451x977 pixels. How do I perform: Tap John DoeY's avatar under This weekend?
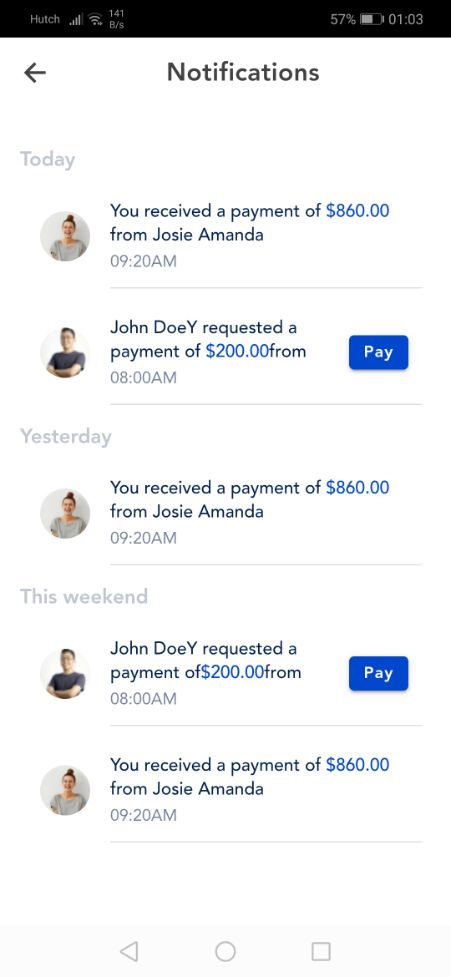tap(65, 674)
